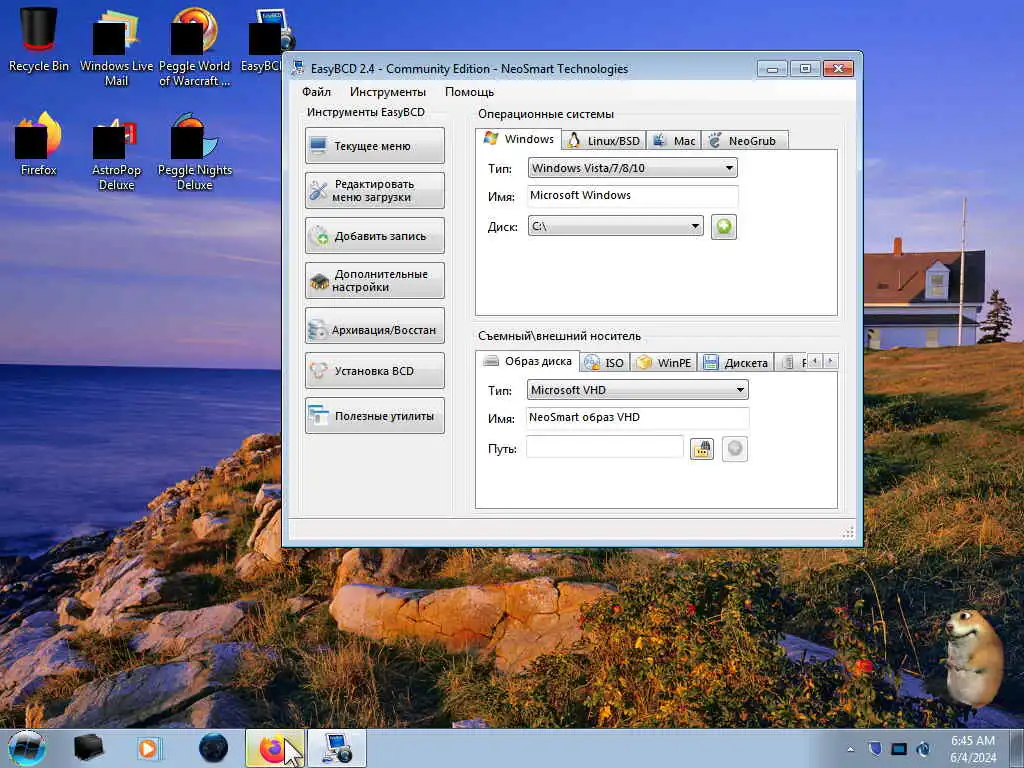Viewport: 1024px width, 768px height.
Task: Open the Текущее меню section
Action: [375, 146]
